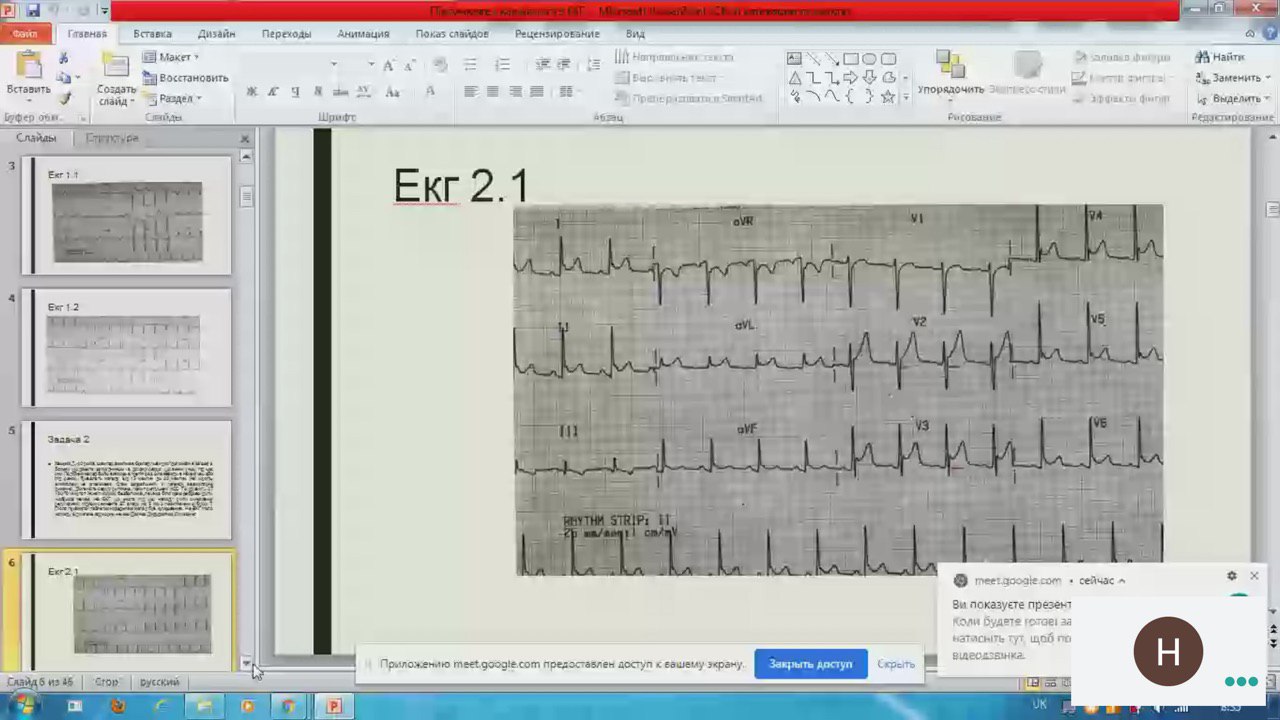The image size is (1280, 720).
Task: Open the font size dropdown arrow
Action: click(371, 65)
